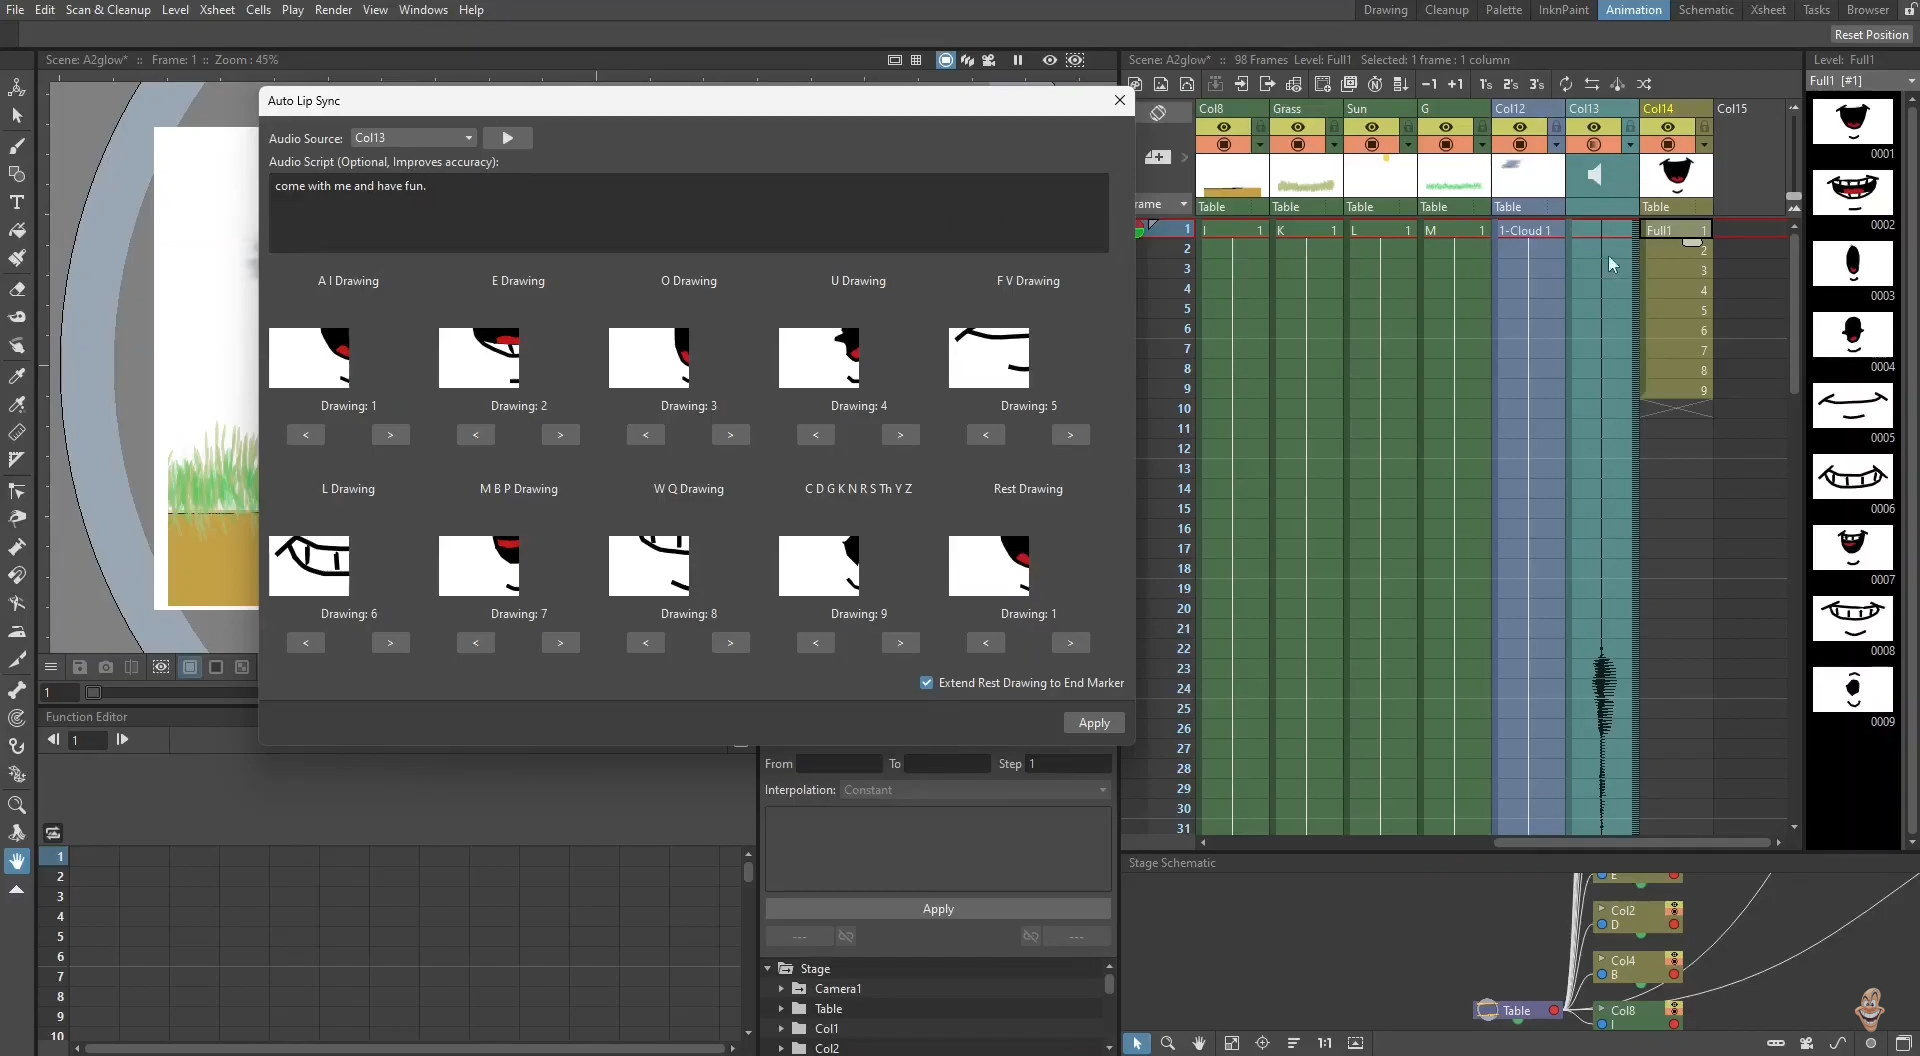This screenshot has width=1920, height=1056.
Task: Select the Eraser tool
Action: coord(17,289)
